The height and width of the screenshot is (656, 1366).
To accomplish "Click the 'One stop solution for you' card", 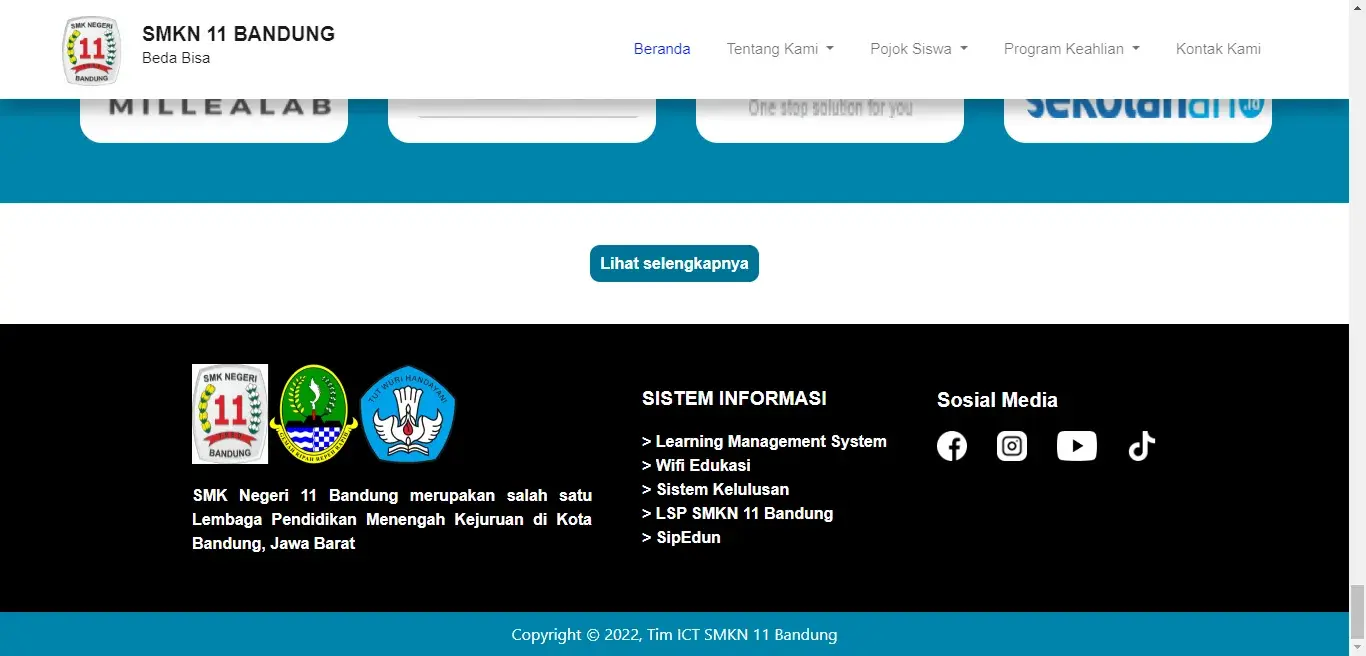I will [830, 120].
